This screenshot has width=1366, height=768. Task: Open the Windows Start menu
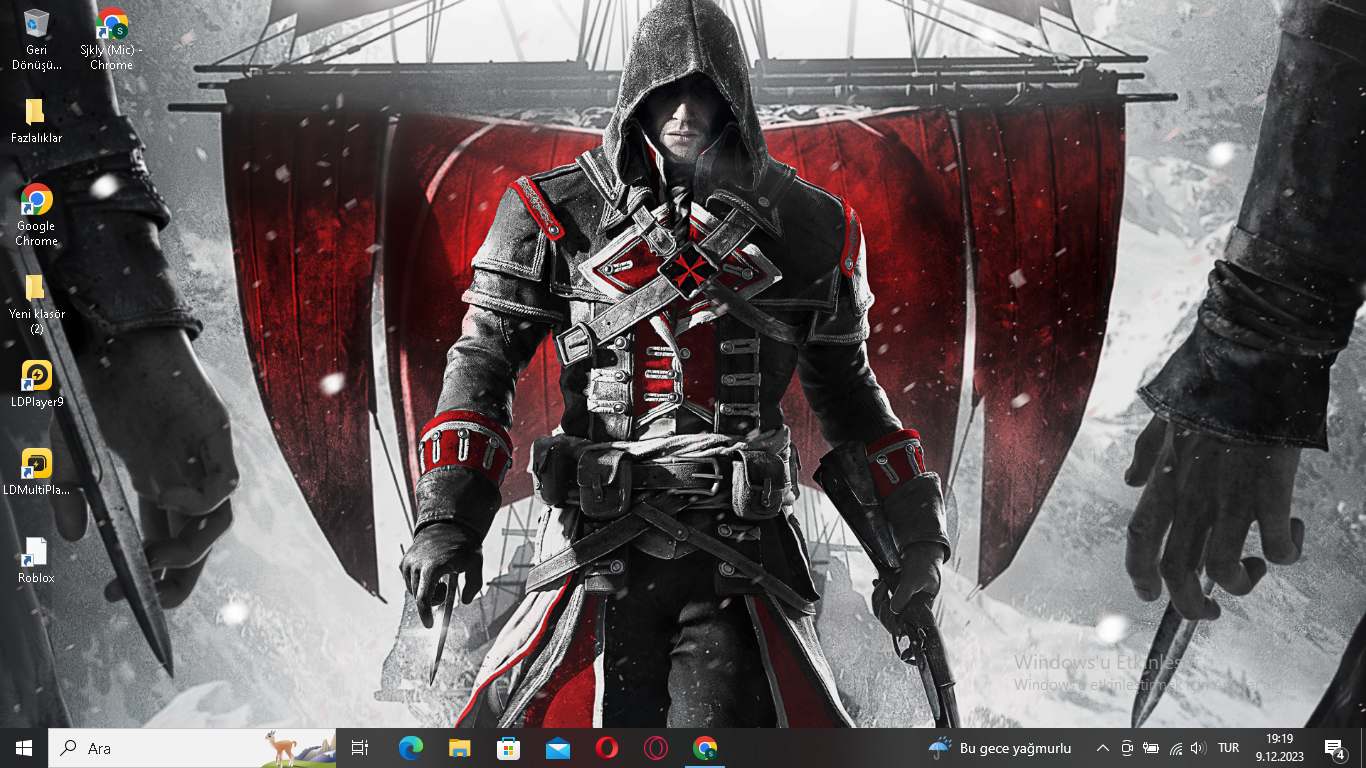tap(24, 748)
